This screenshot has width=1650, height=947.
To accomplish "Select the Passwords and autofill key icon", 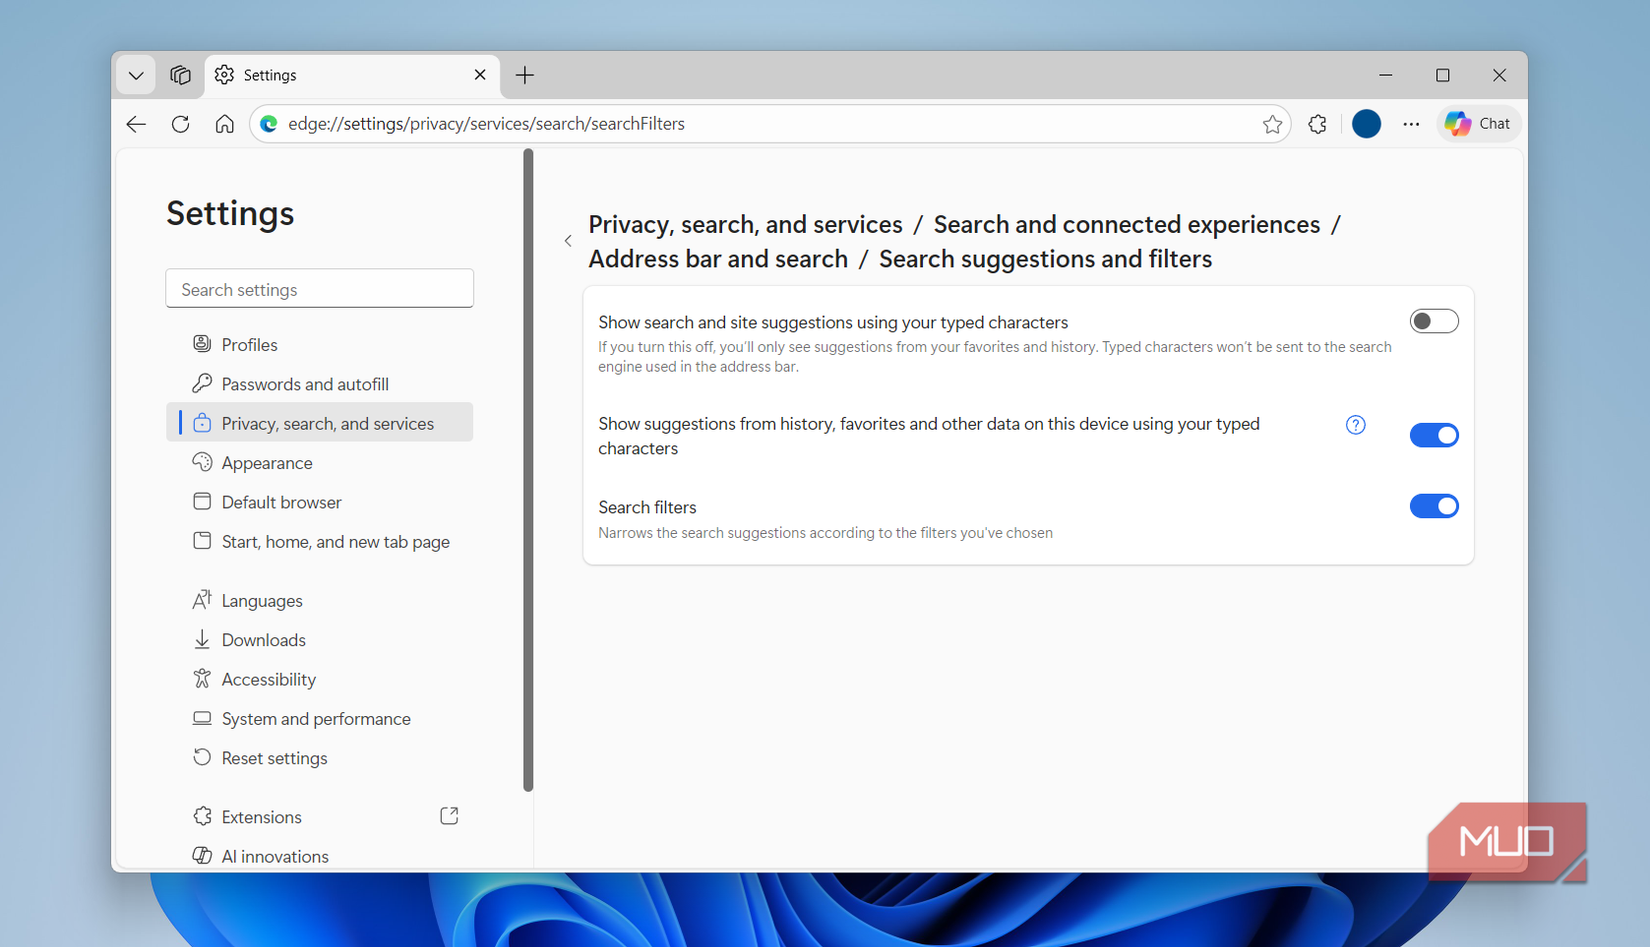I will (203, 383).
